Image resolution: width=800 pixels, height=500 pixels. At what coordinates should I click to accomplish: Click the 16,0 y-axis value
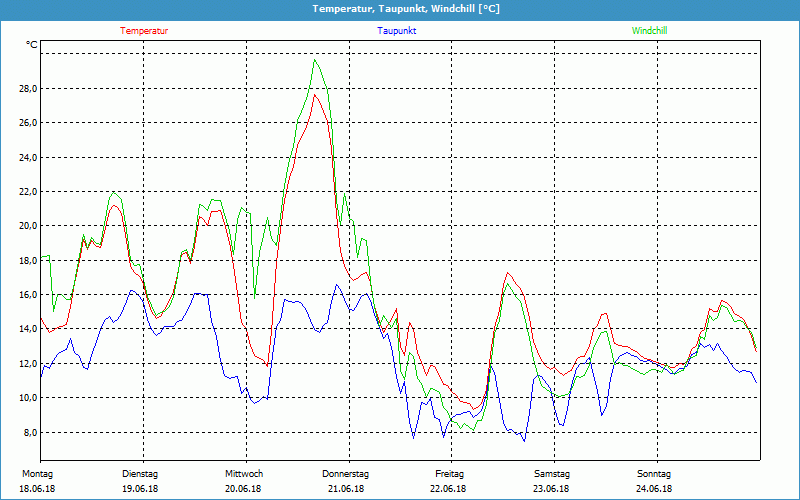(29, 295)
